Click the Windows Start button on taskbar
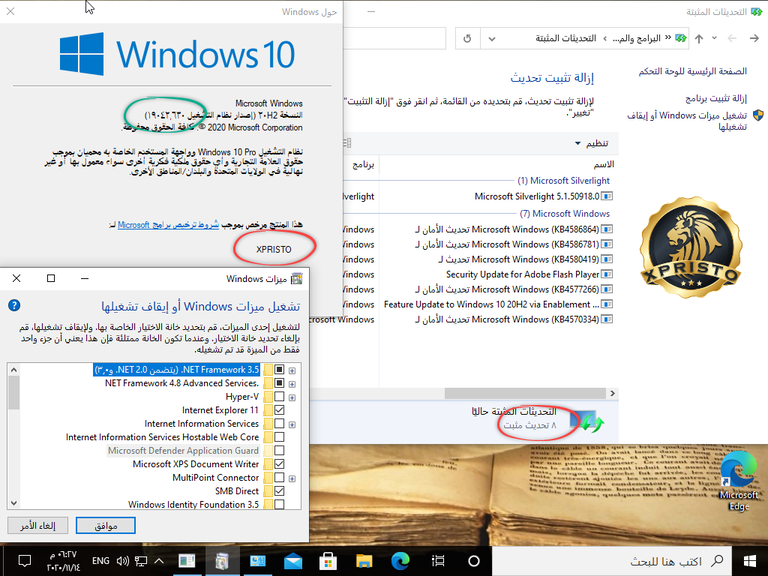768x576 pixels. [x=749, y=561]
